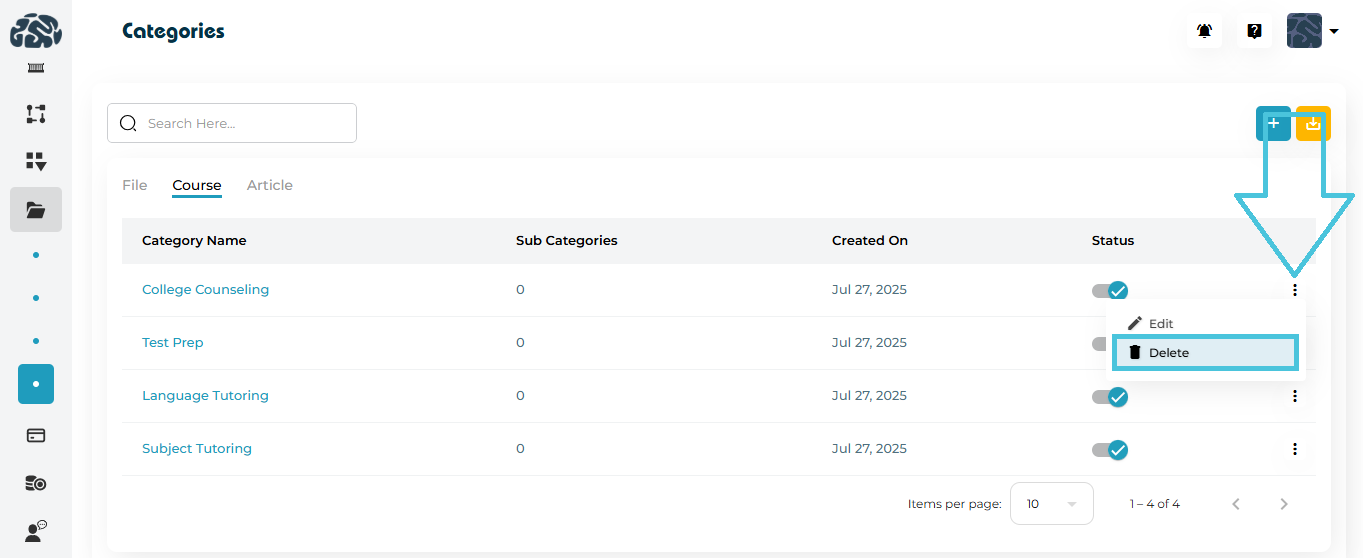
Task: Open the folder icon in sidebar
Action: (x=36, y=210)
